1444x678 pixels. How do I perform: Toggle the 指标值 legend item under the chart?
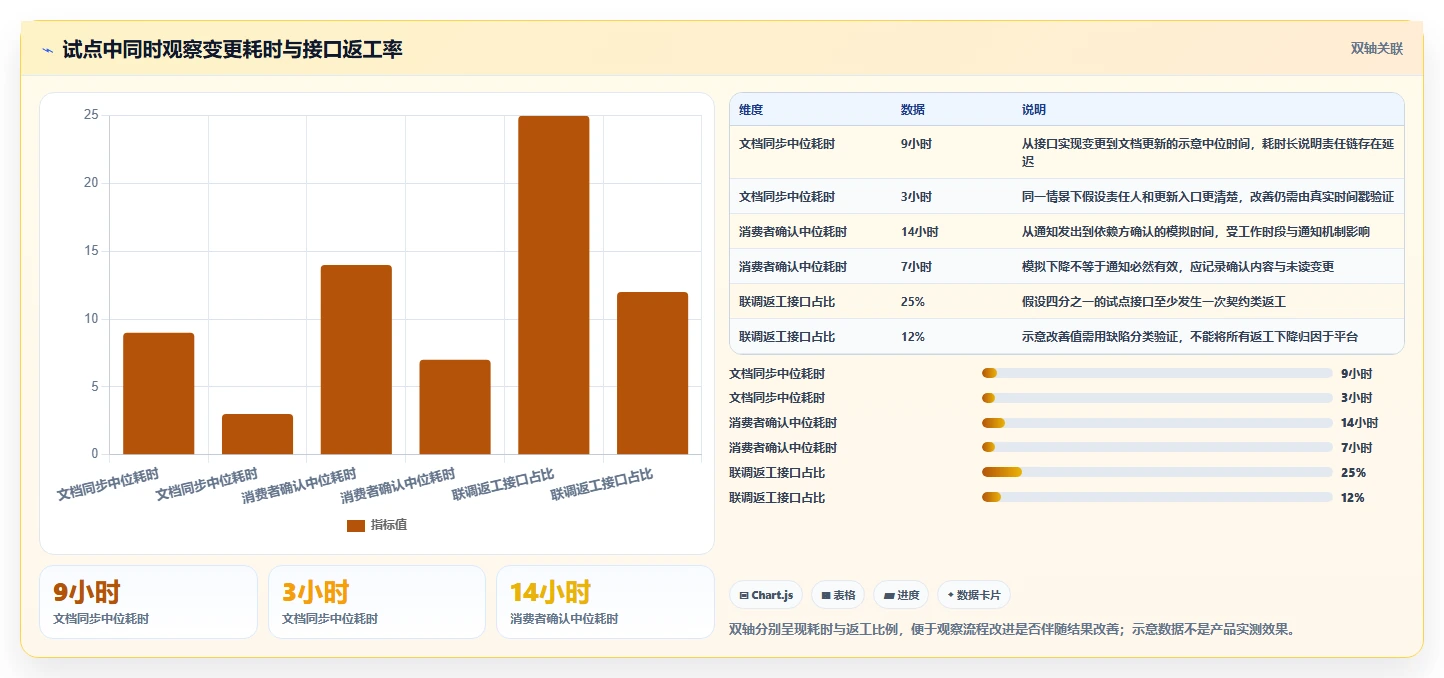[377, 525]
